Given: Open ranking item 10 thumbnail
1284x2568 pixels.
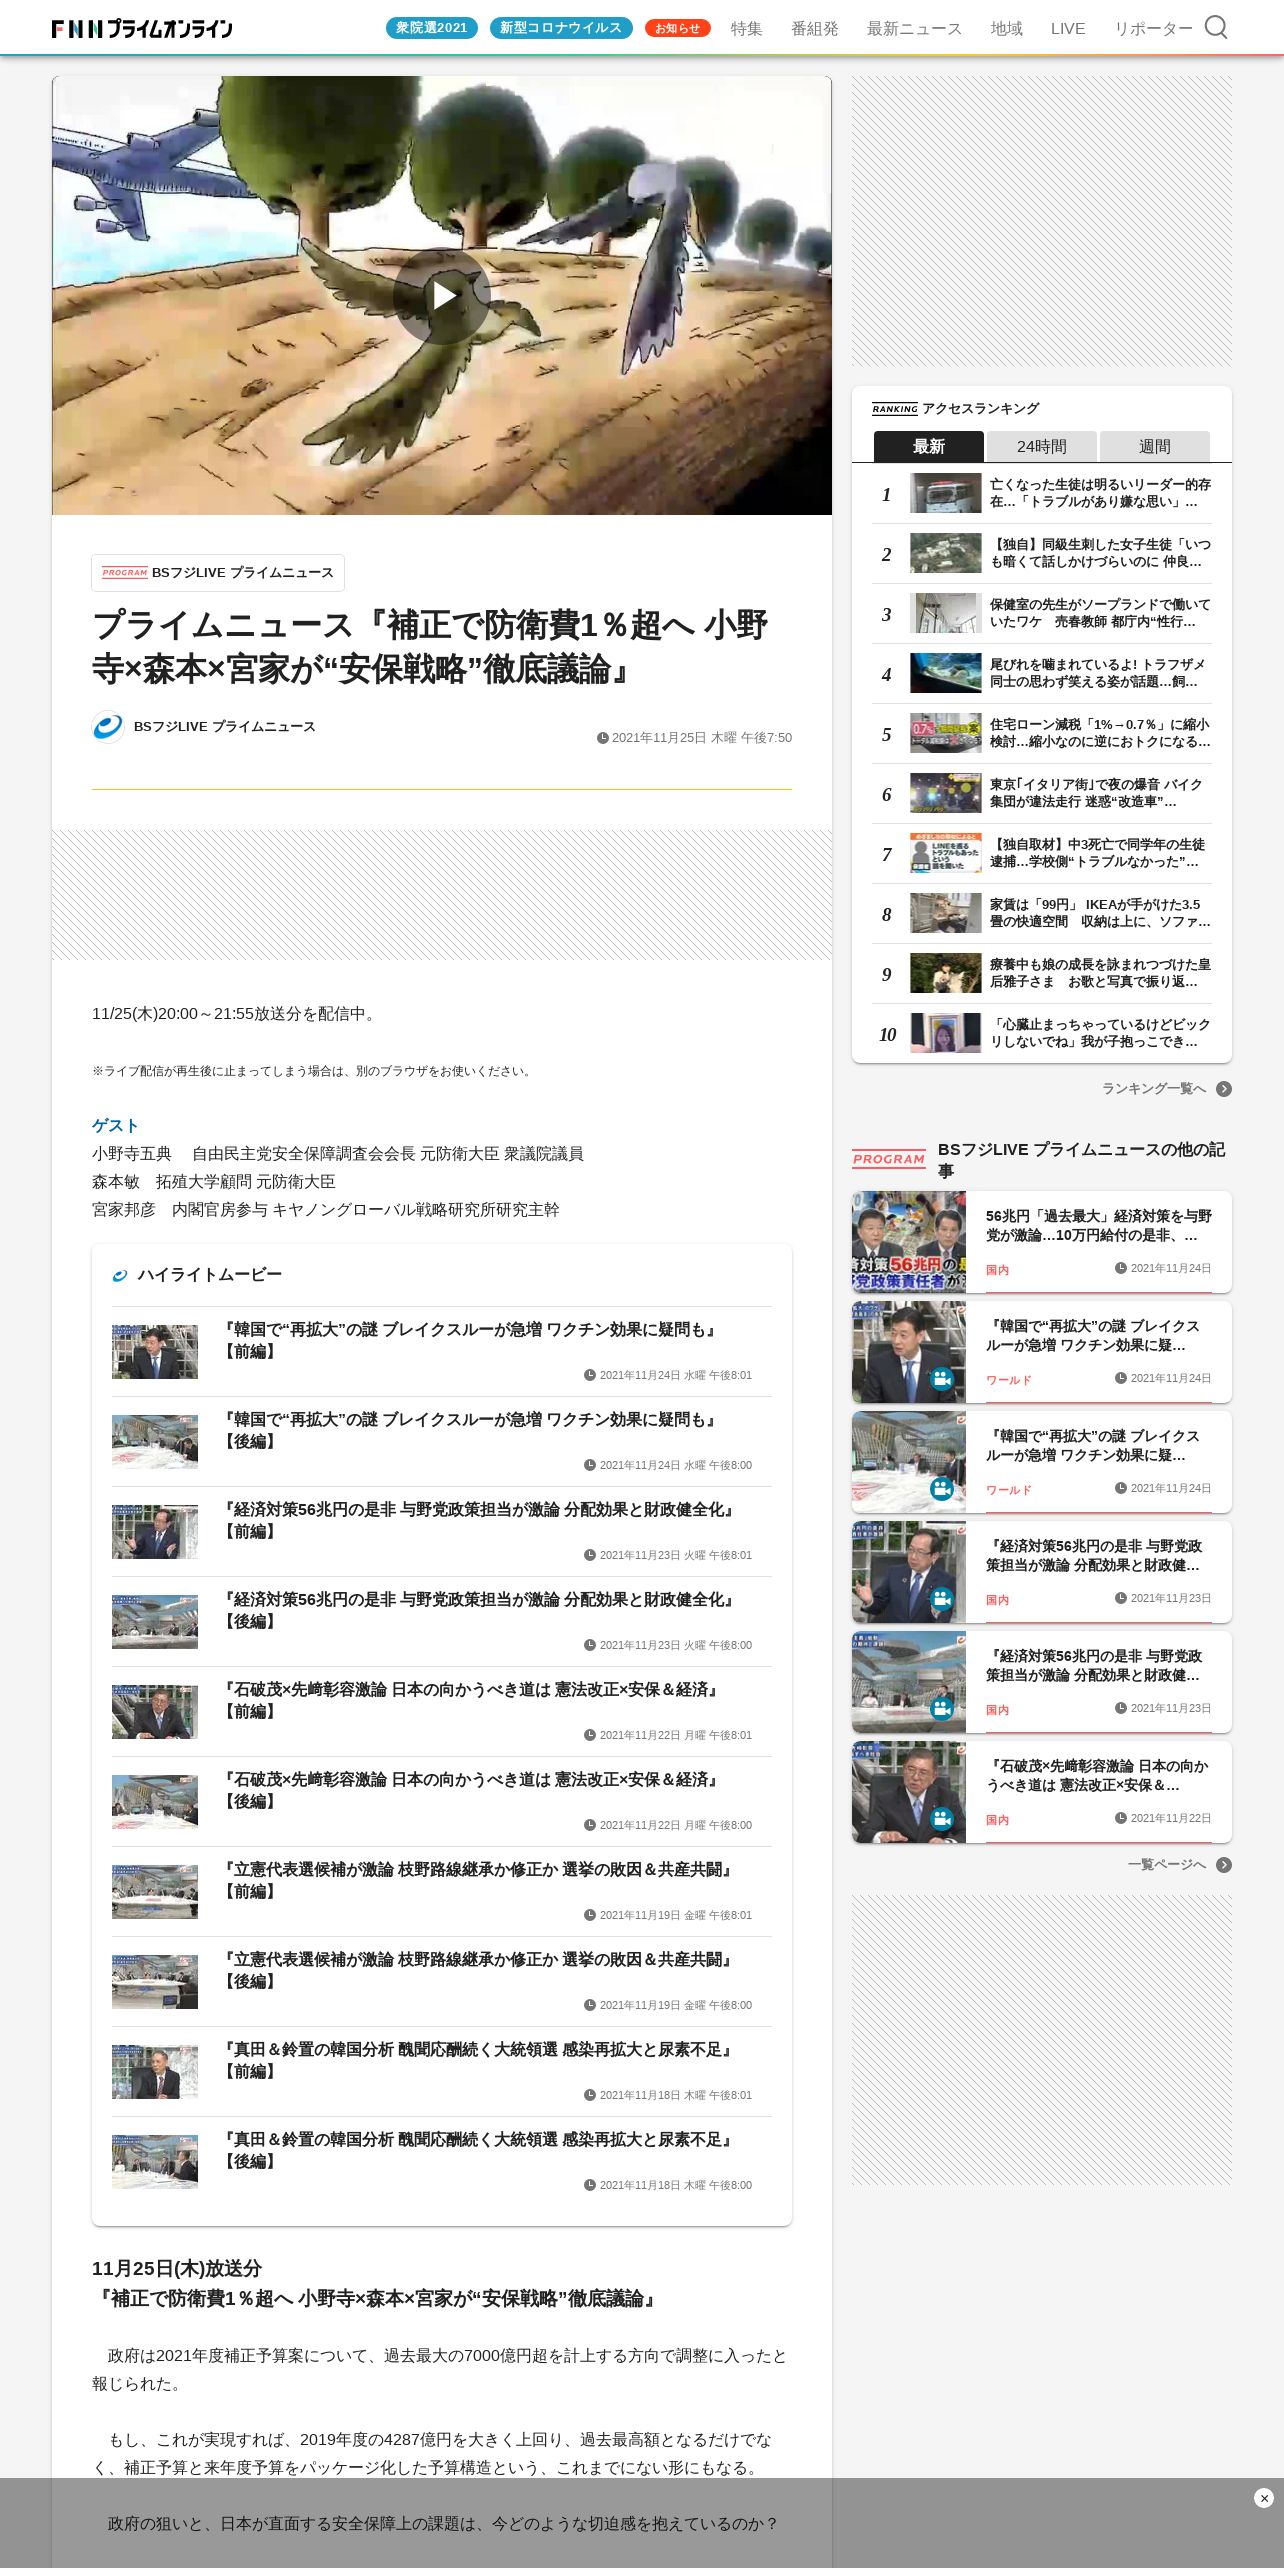Looking at the screenshot, I should click(945, 1033).
